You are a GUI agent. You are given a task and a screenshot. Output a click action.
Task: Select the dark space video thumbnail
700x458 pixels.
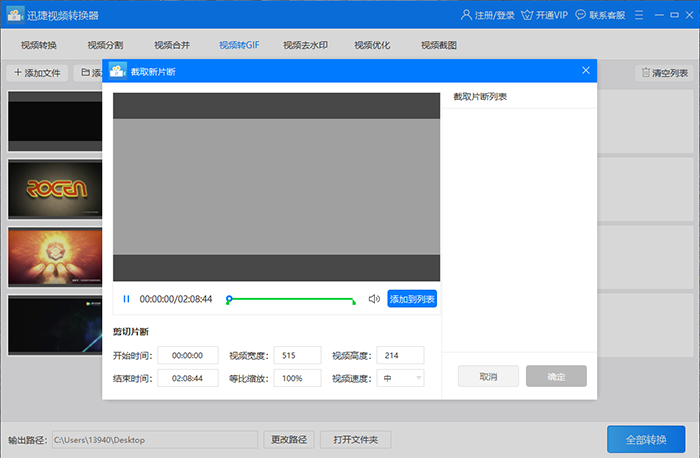55,325
